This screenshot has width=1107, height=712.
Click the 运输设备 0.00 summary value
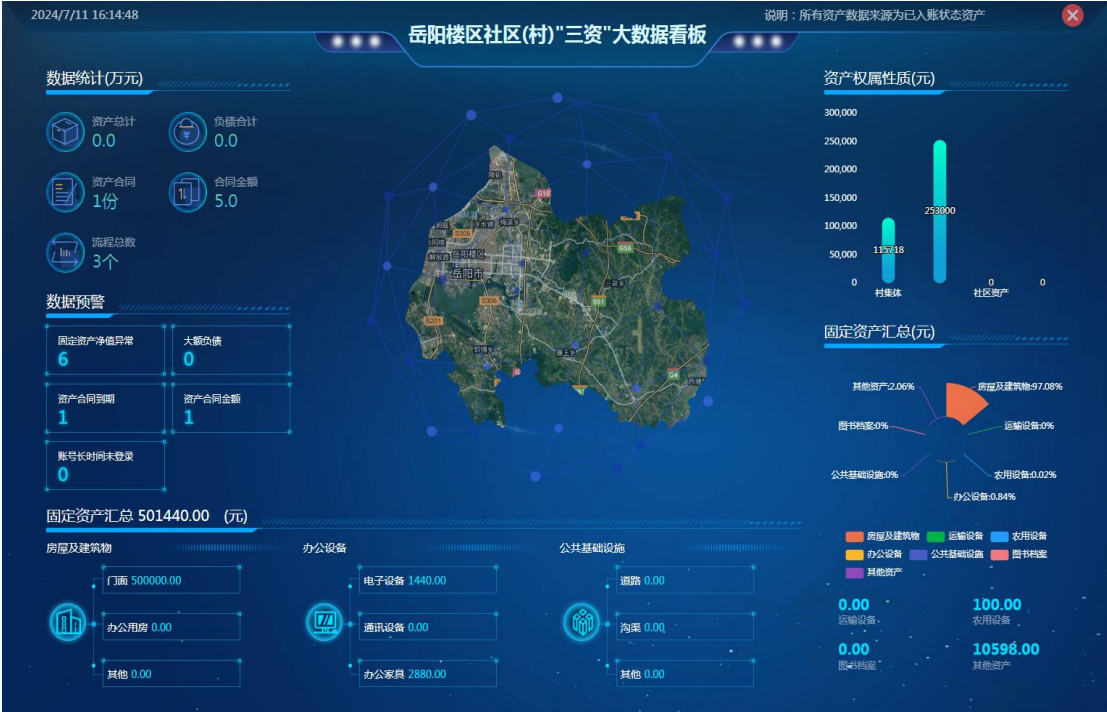854,605
